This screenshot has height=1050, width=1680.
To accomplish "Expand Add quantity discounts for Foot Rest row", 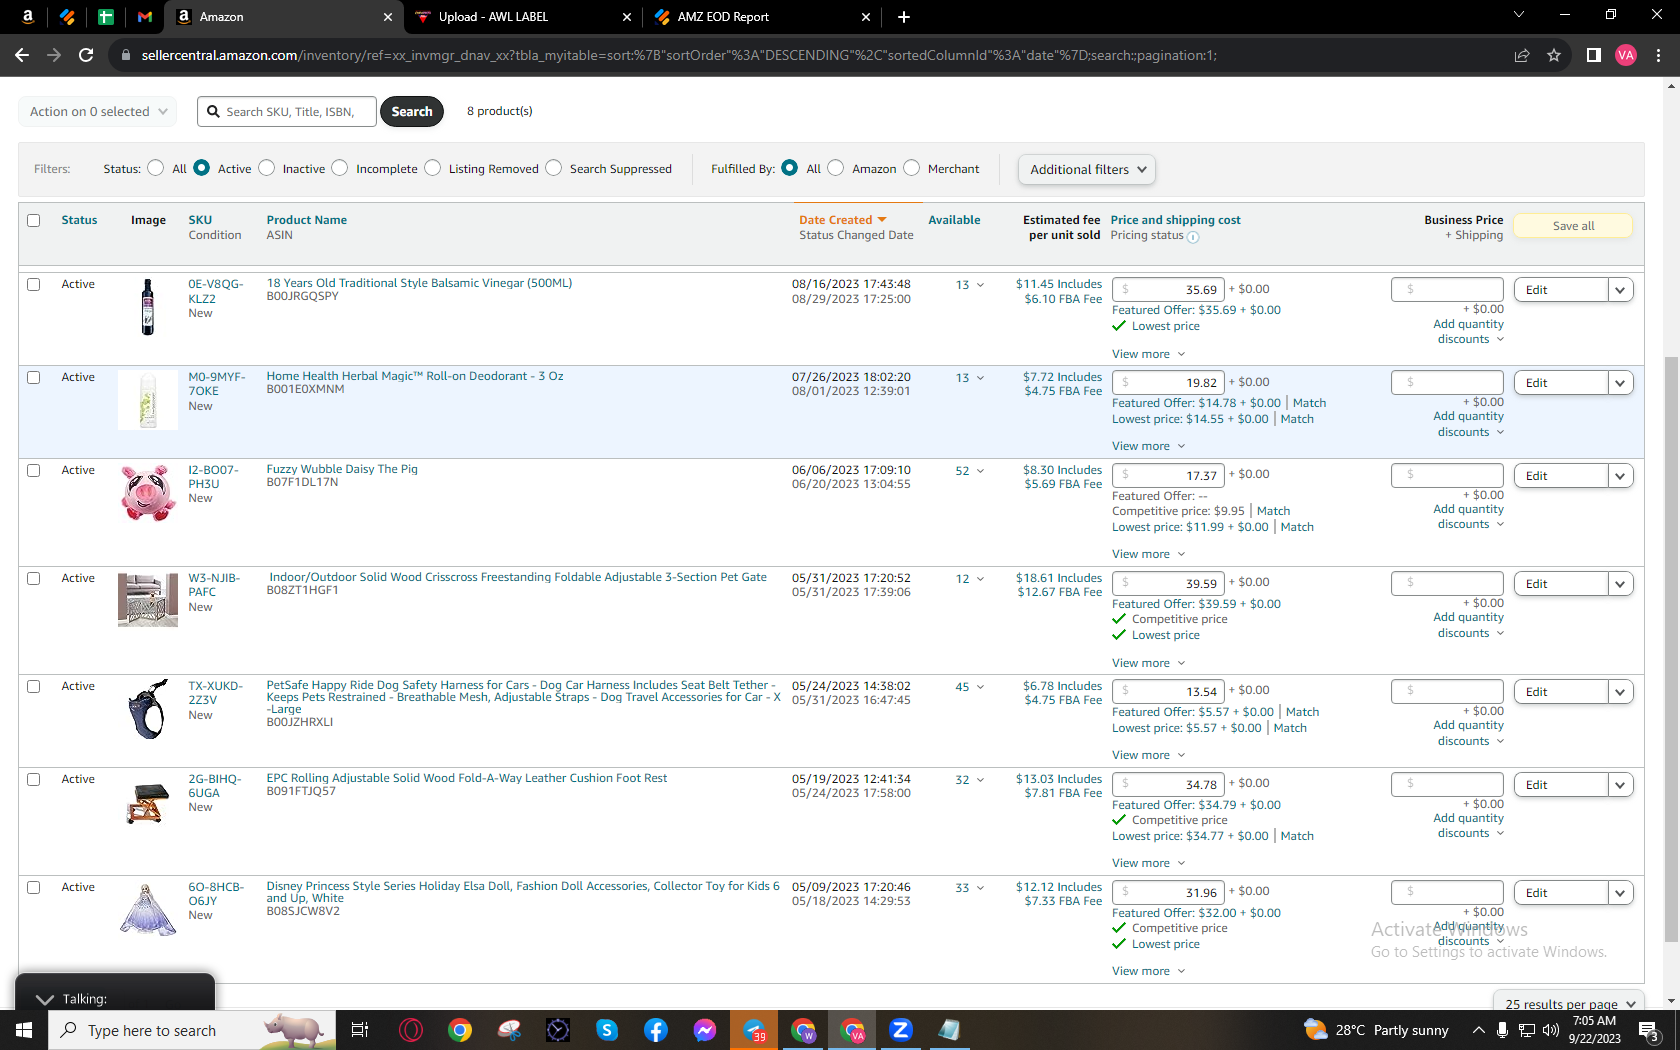I will [x=1468, y=826].
